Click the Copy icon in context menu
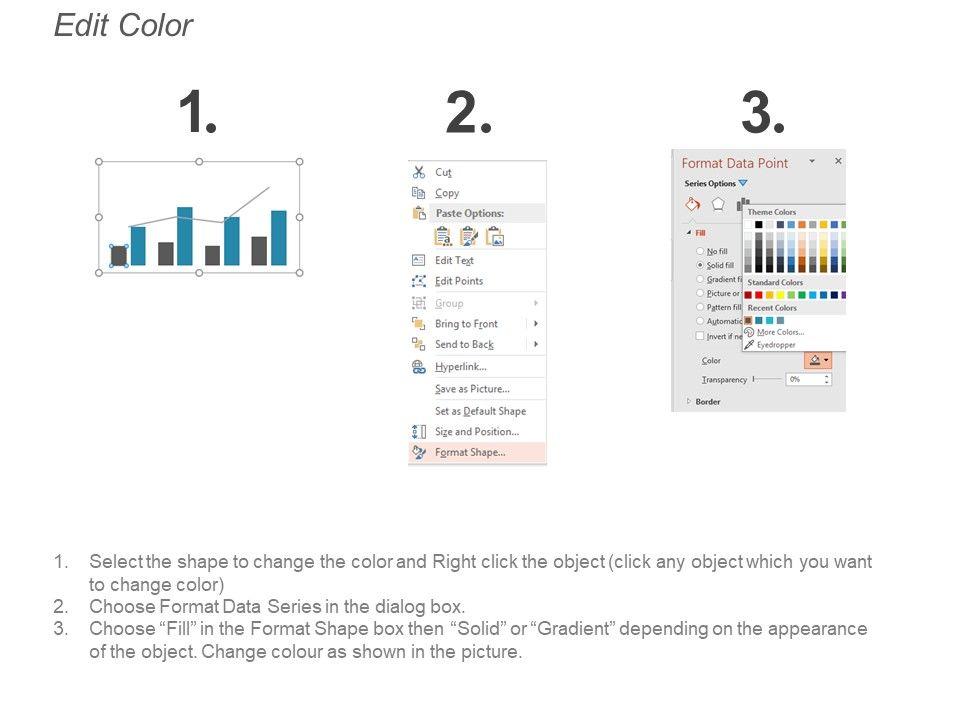This screenshot has width=960, height=720. click(418, 193)
